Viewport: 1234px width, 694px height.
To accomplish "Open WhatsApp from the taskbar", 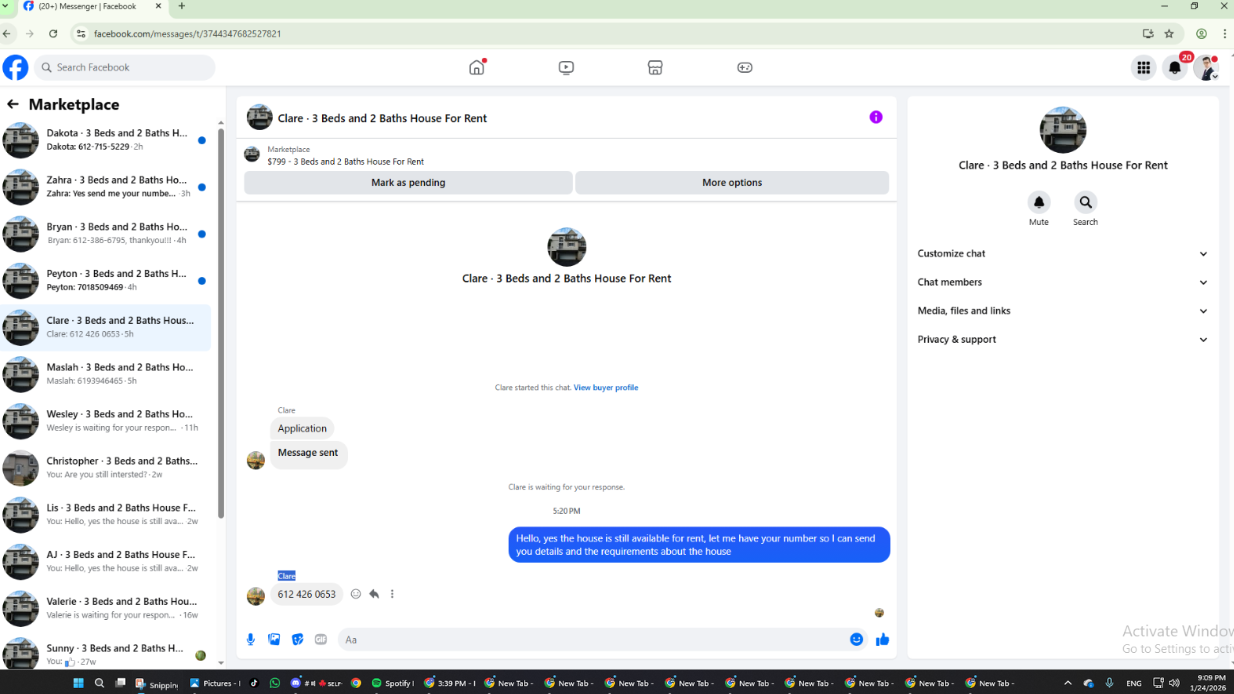I will pos(275,683).
